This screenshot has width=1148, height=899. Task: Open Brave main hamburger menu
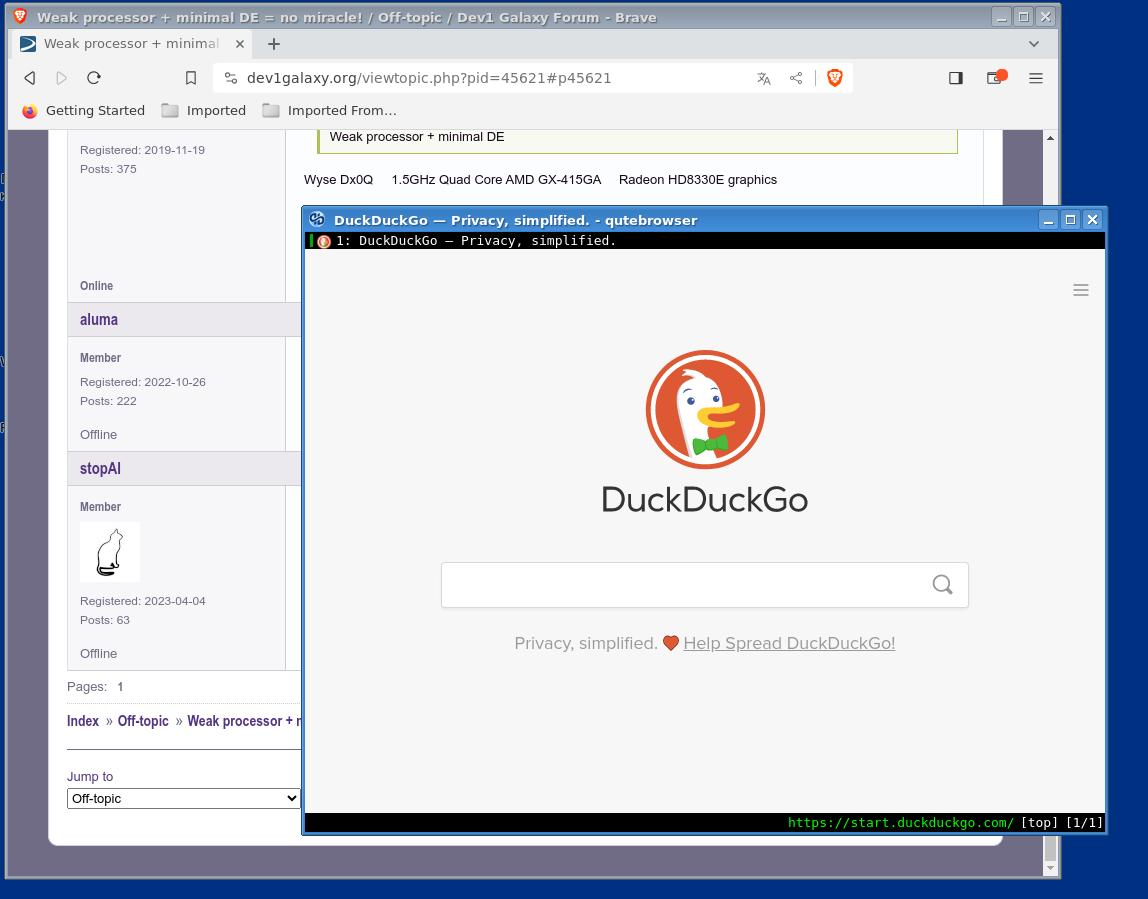click(1035, 78)
